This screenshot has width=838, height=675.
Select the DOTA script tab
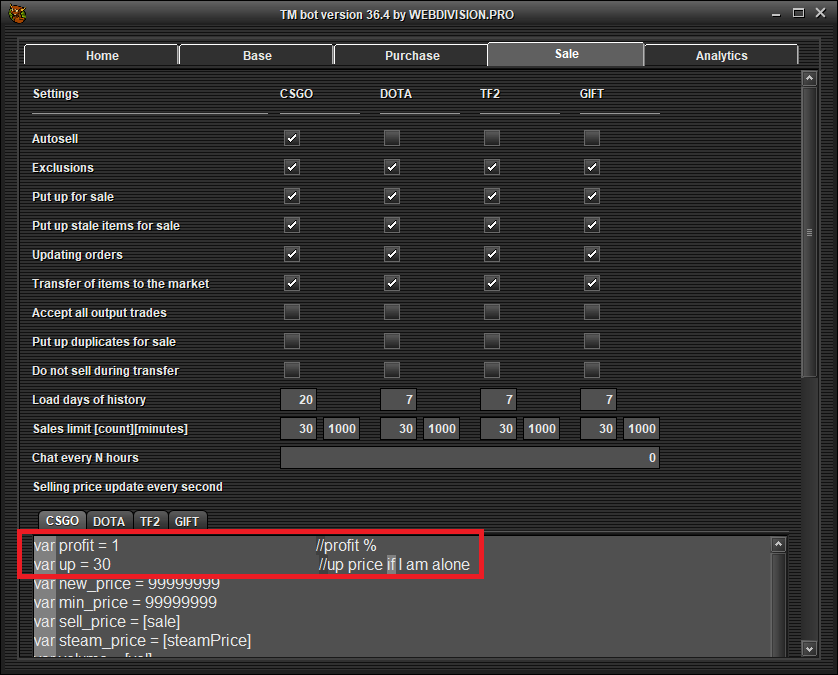(109, 521)
